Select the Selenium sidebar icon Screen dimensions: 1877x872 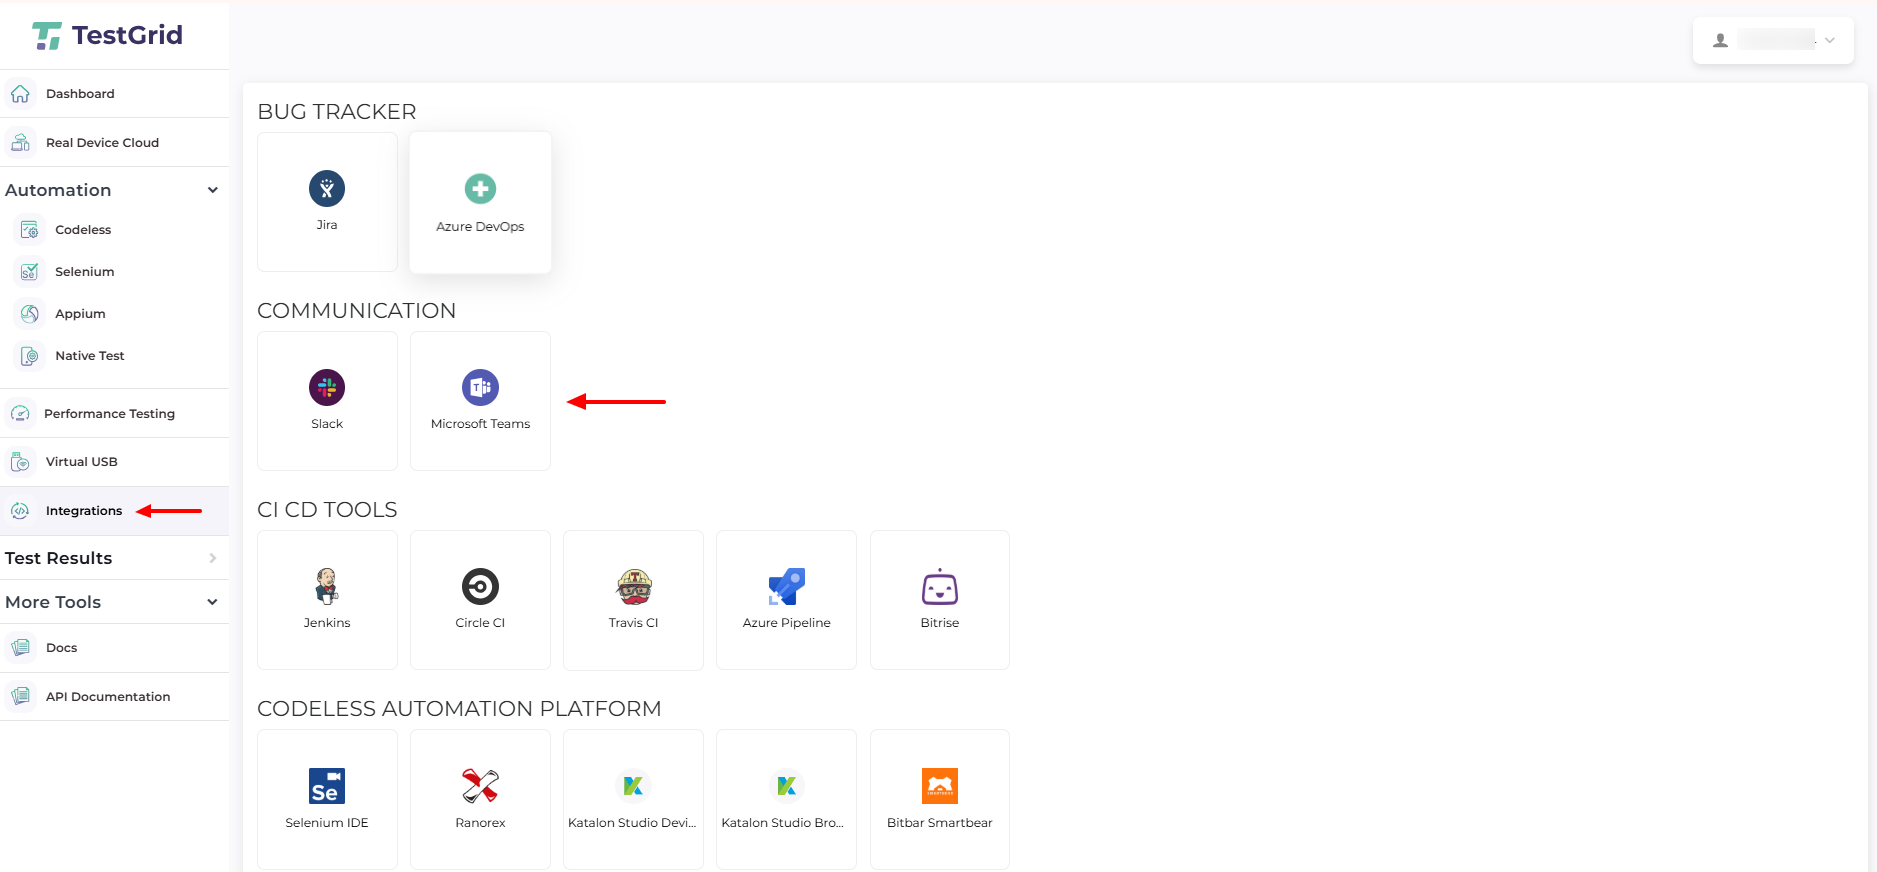[30, 272]
